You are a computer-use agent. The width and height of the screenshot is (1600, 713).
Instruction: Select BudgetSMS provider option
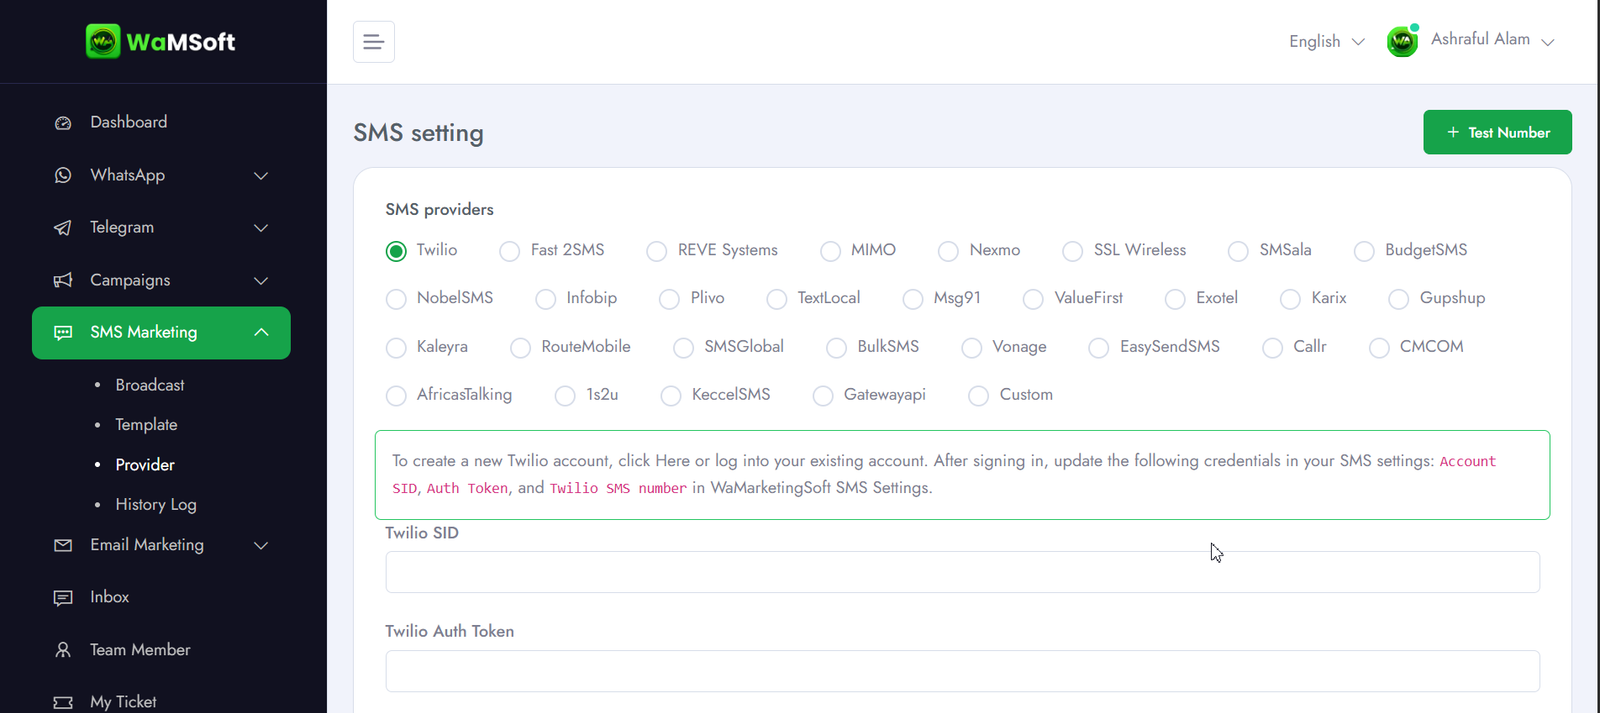(1364, 251)
